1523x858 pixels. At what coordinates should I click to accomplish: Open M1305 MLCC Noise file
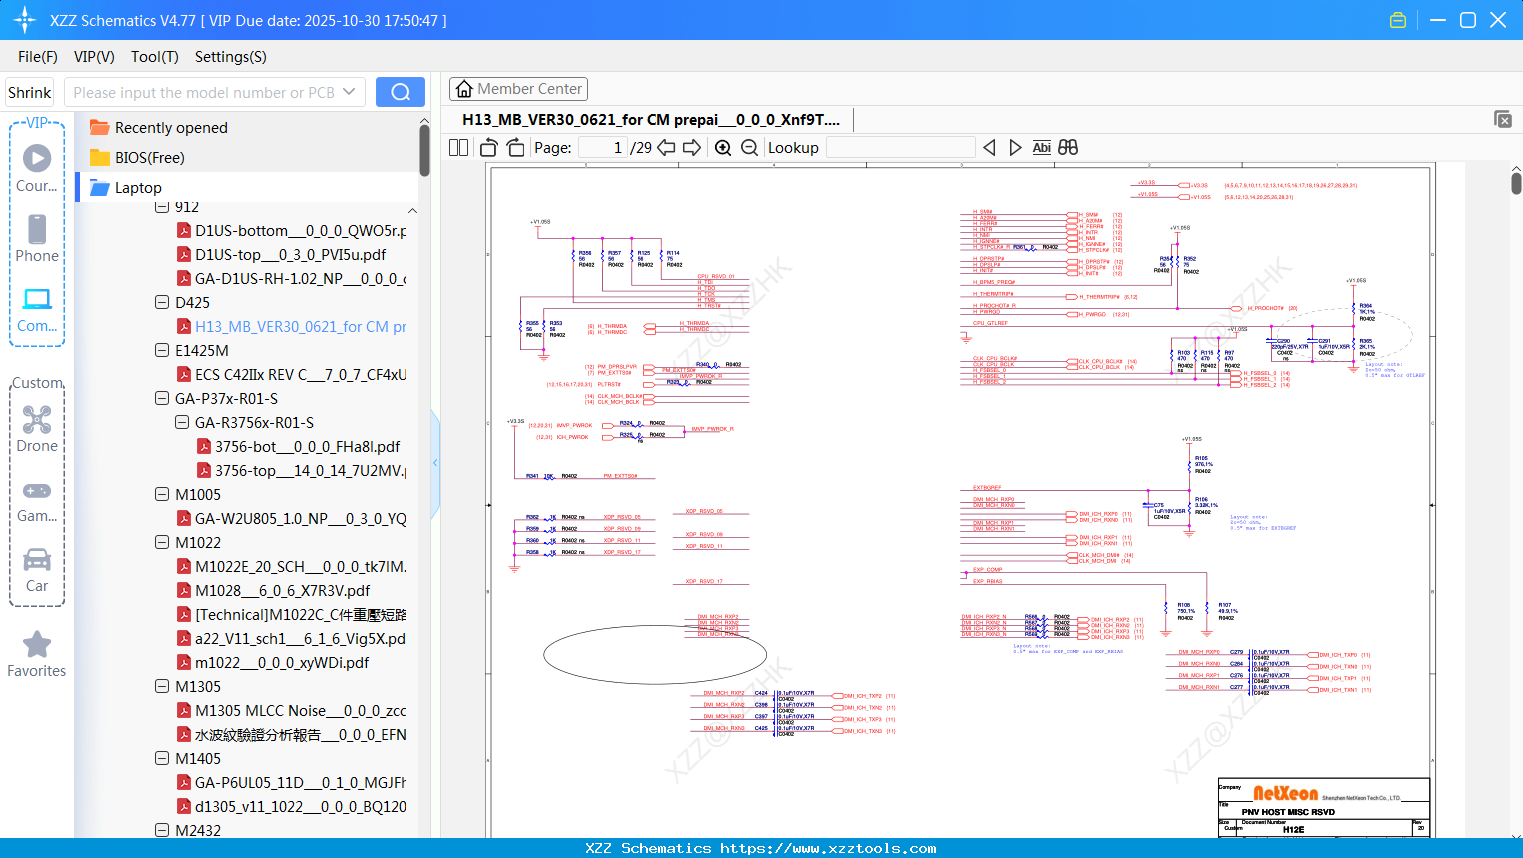point(292,711)
